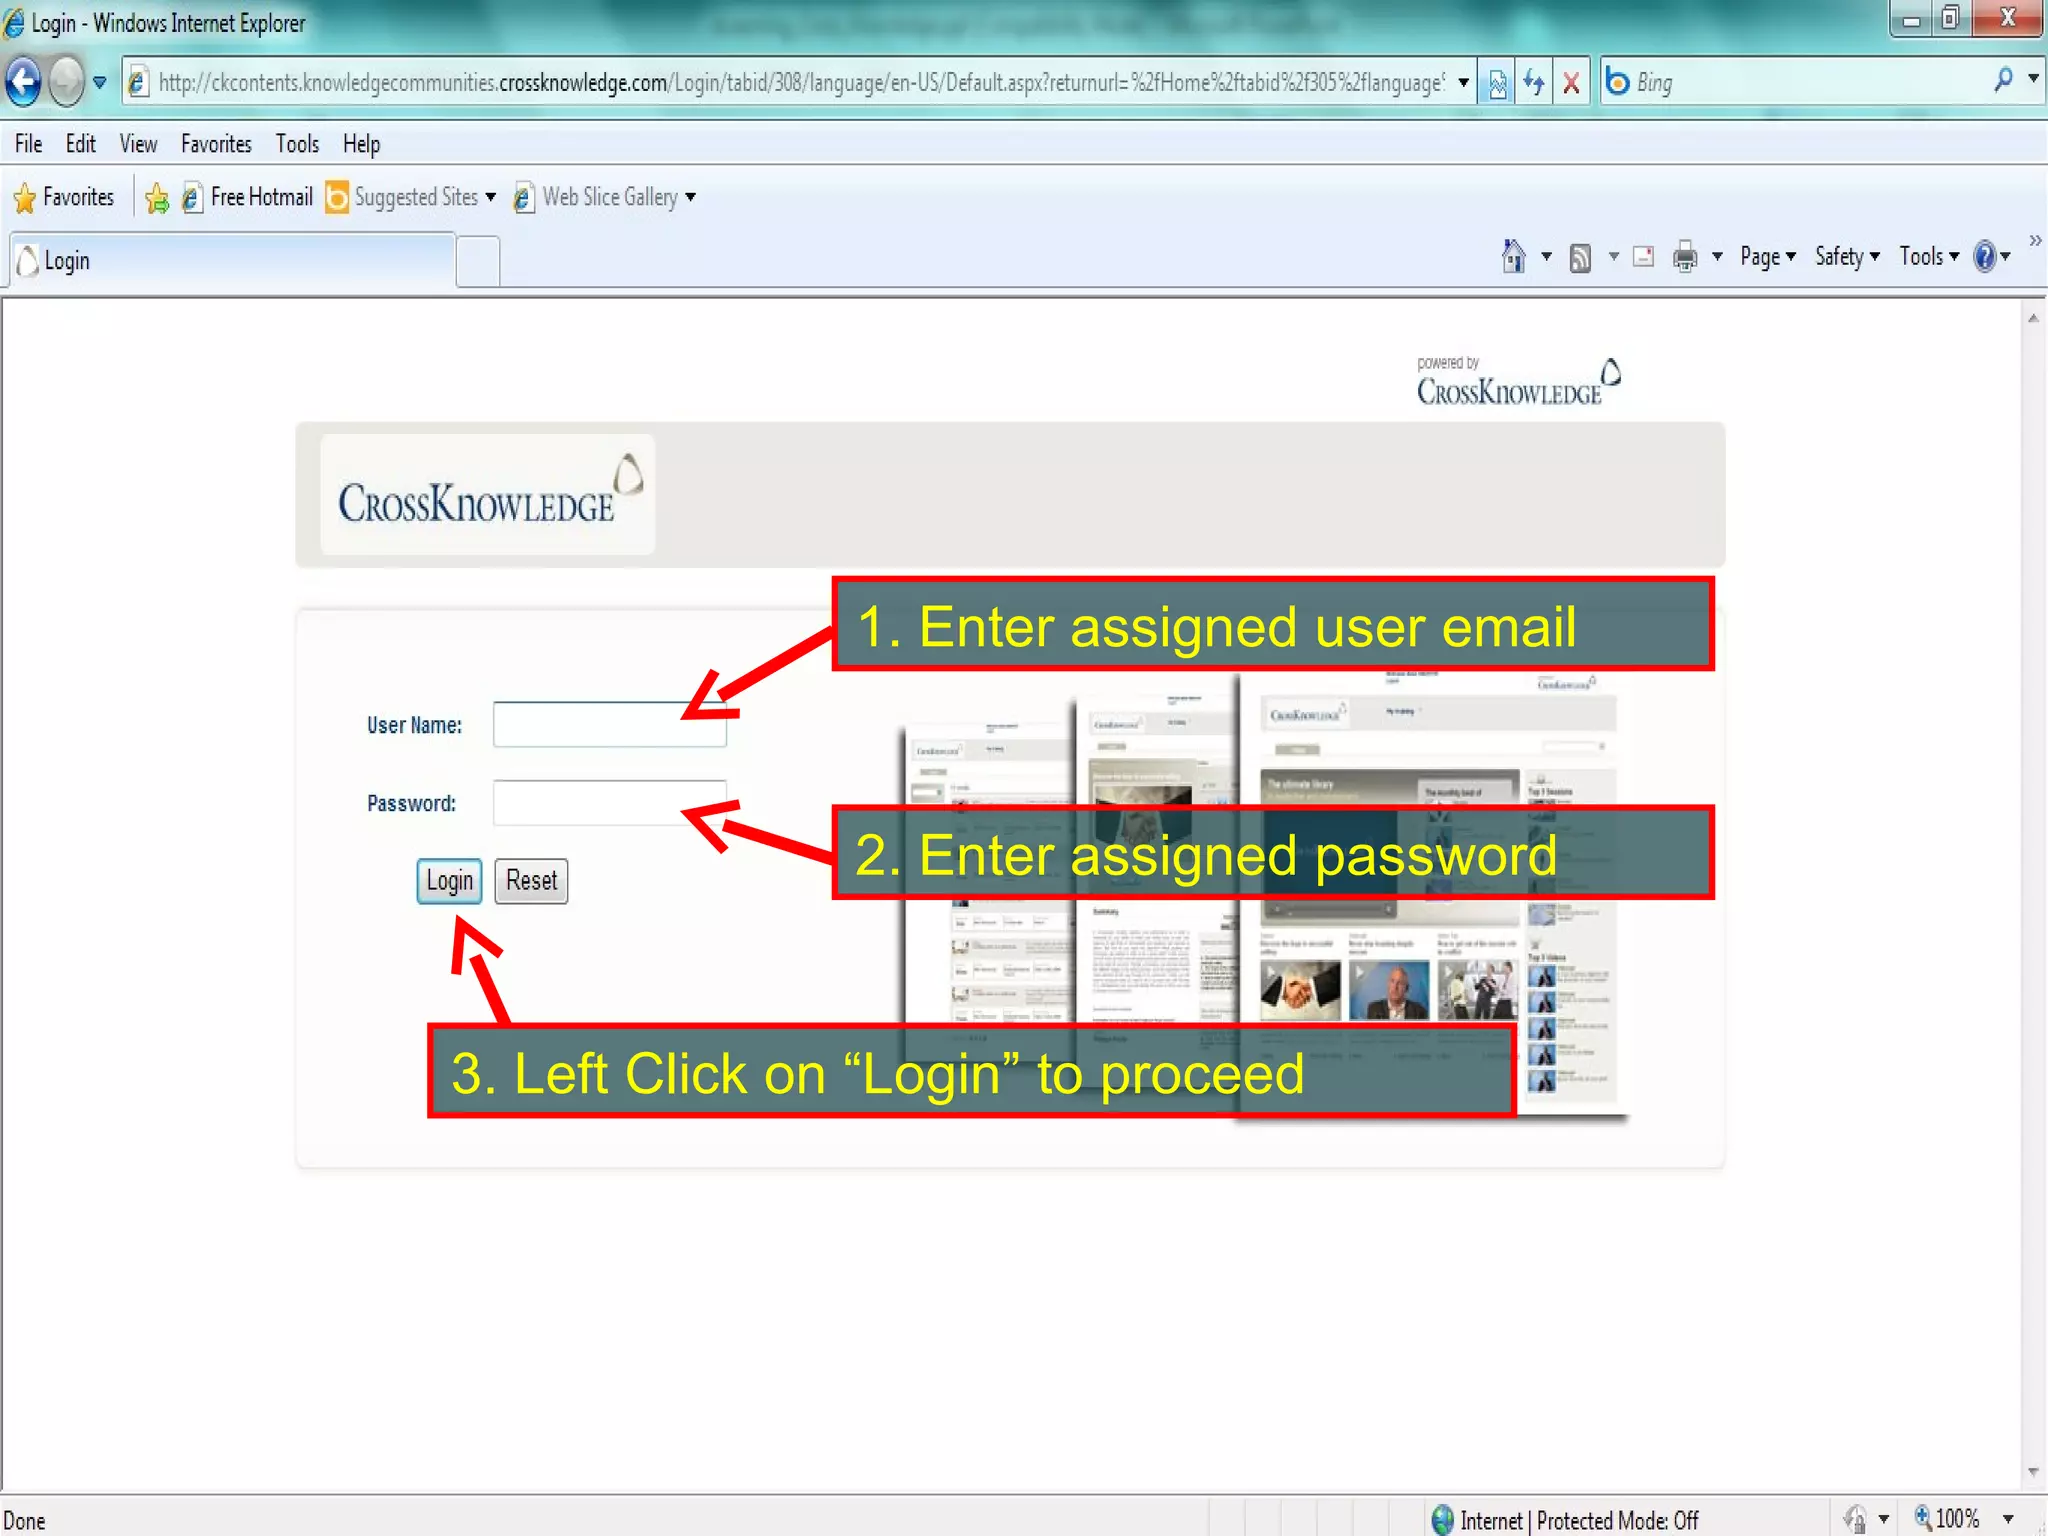The height and width of the screenshot is (1536, 2048).
Task: Open the File menu
Action: [28, 144]
